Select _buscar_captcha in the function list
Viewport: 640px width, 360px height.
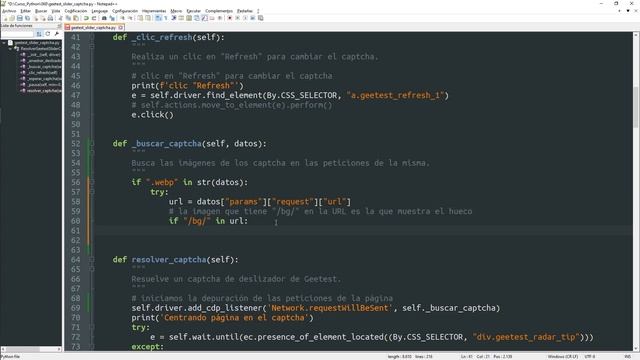click(x=44, y=67)
